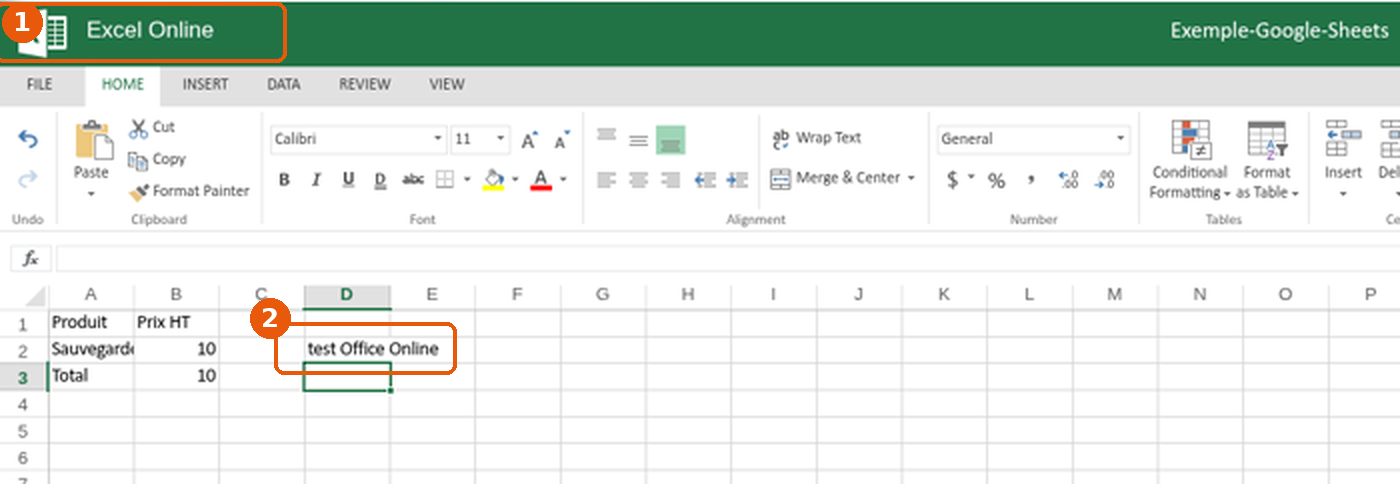This screenshot has height=484, width=1400.
Task: Align cell text left
Action: (x=606, y=180)
